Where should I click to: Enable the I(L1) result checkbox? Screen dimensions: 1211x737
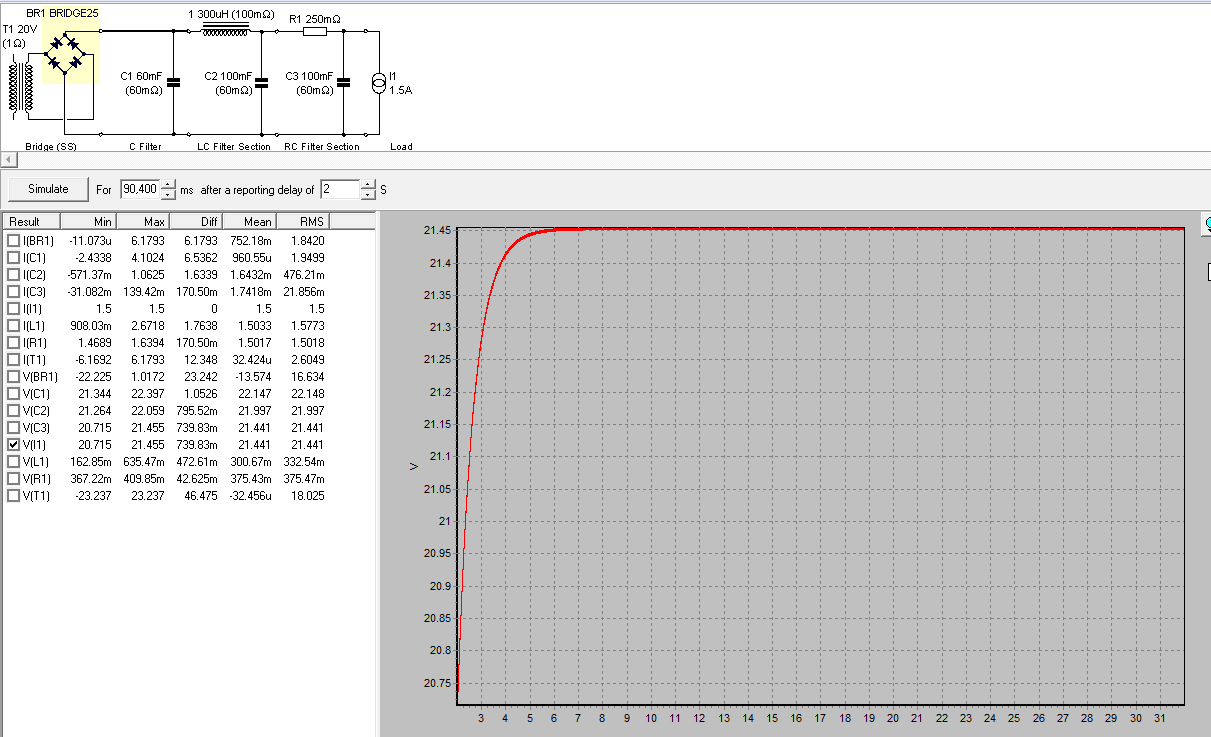(13, 325)
